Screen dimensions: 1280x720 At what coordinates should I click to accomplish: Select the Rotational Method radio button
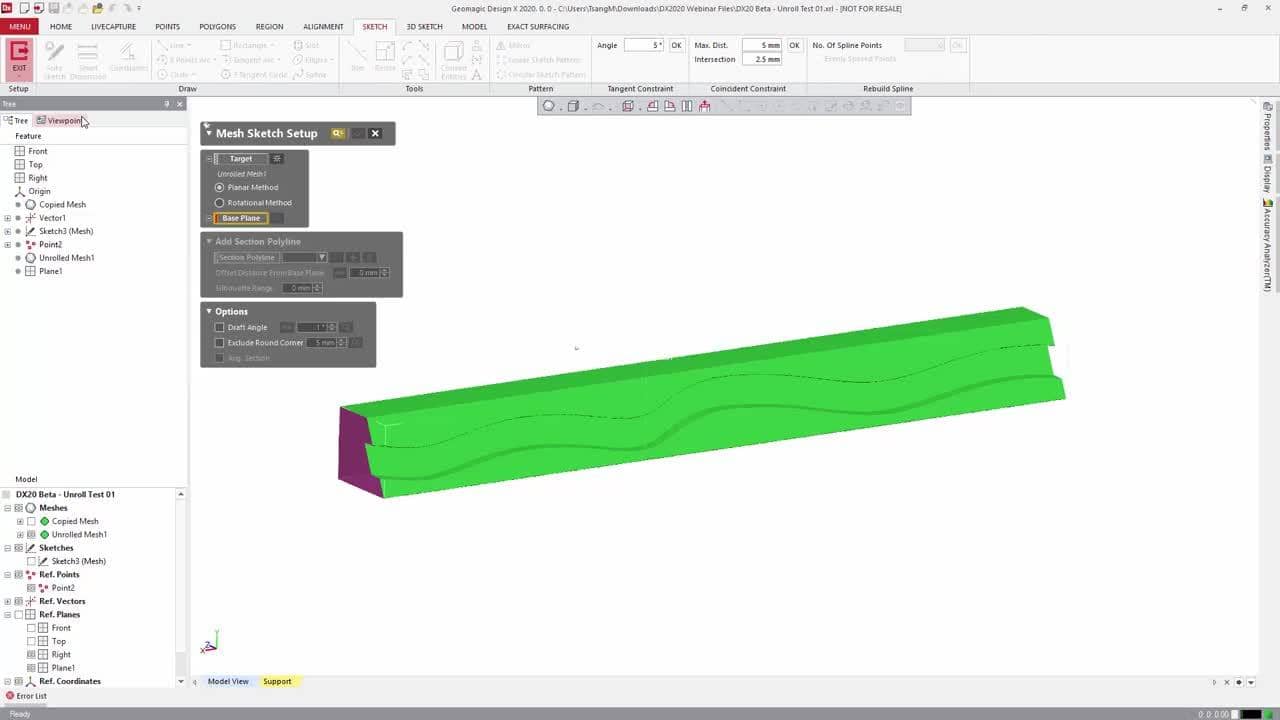(220, 203)
